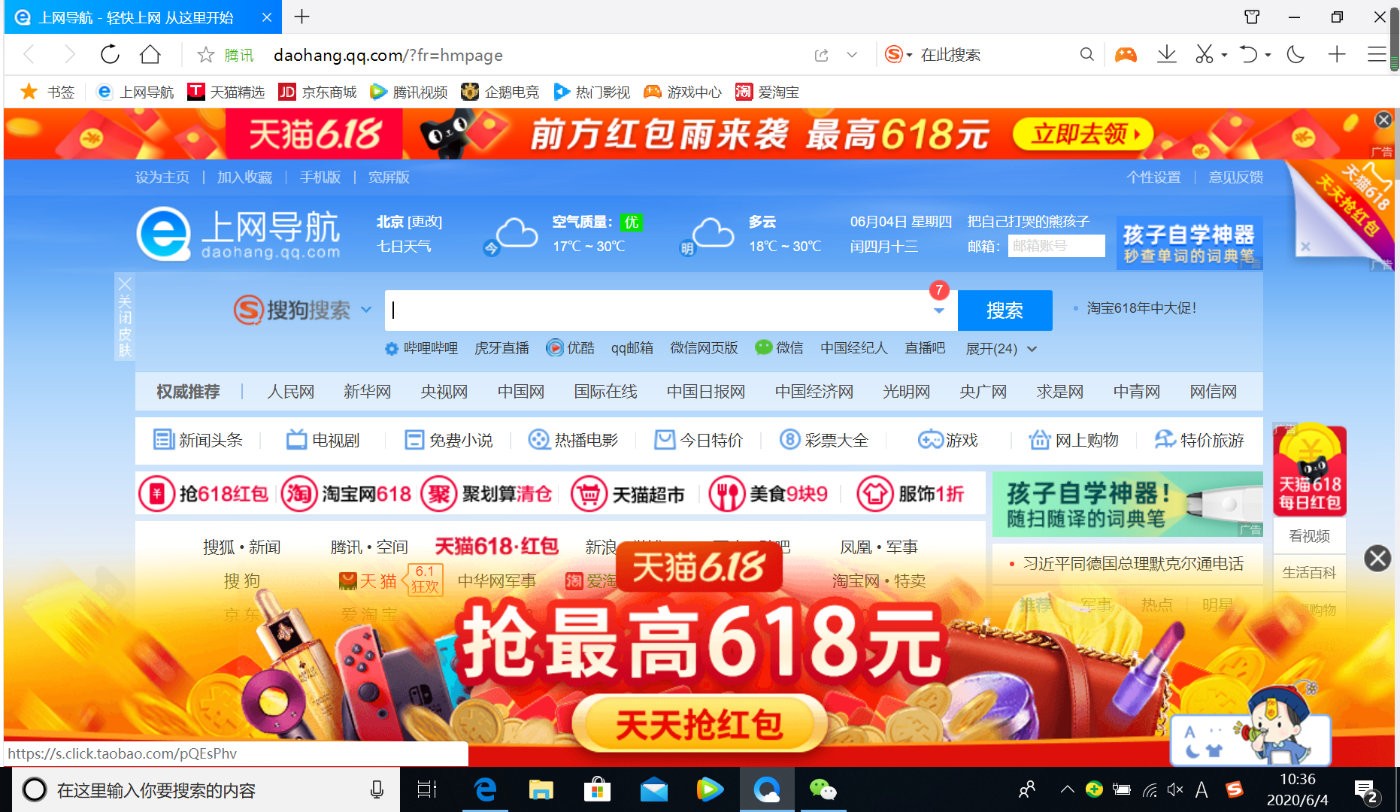Expand the address bar history dropdown chevron

852,56
